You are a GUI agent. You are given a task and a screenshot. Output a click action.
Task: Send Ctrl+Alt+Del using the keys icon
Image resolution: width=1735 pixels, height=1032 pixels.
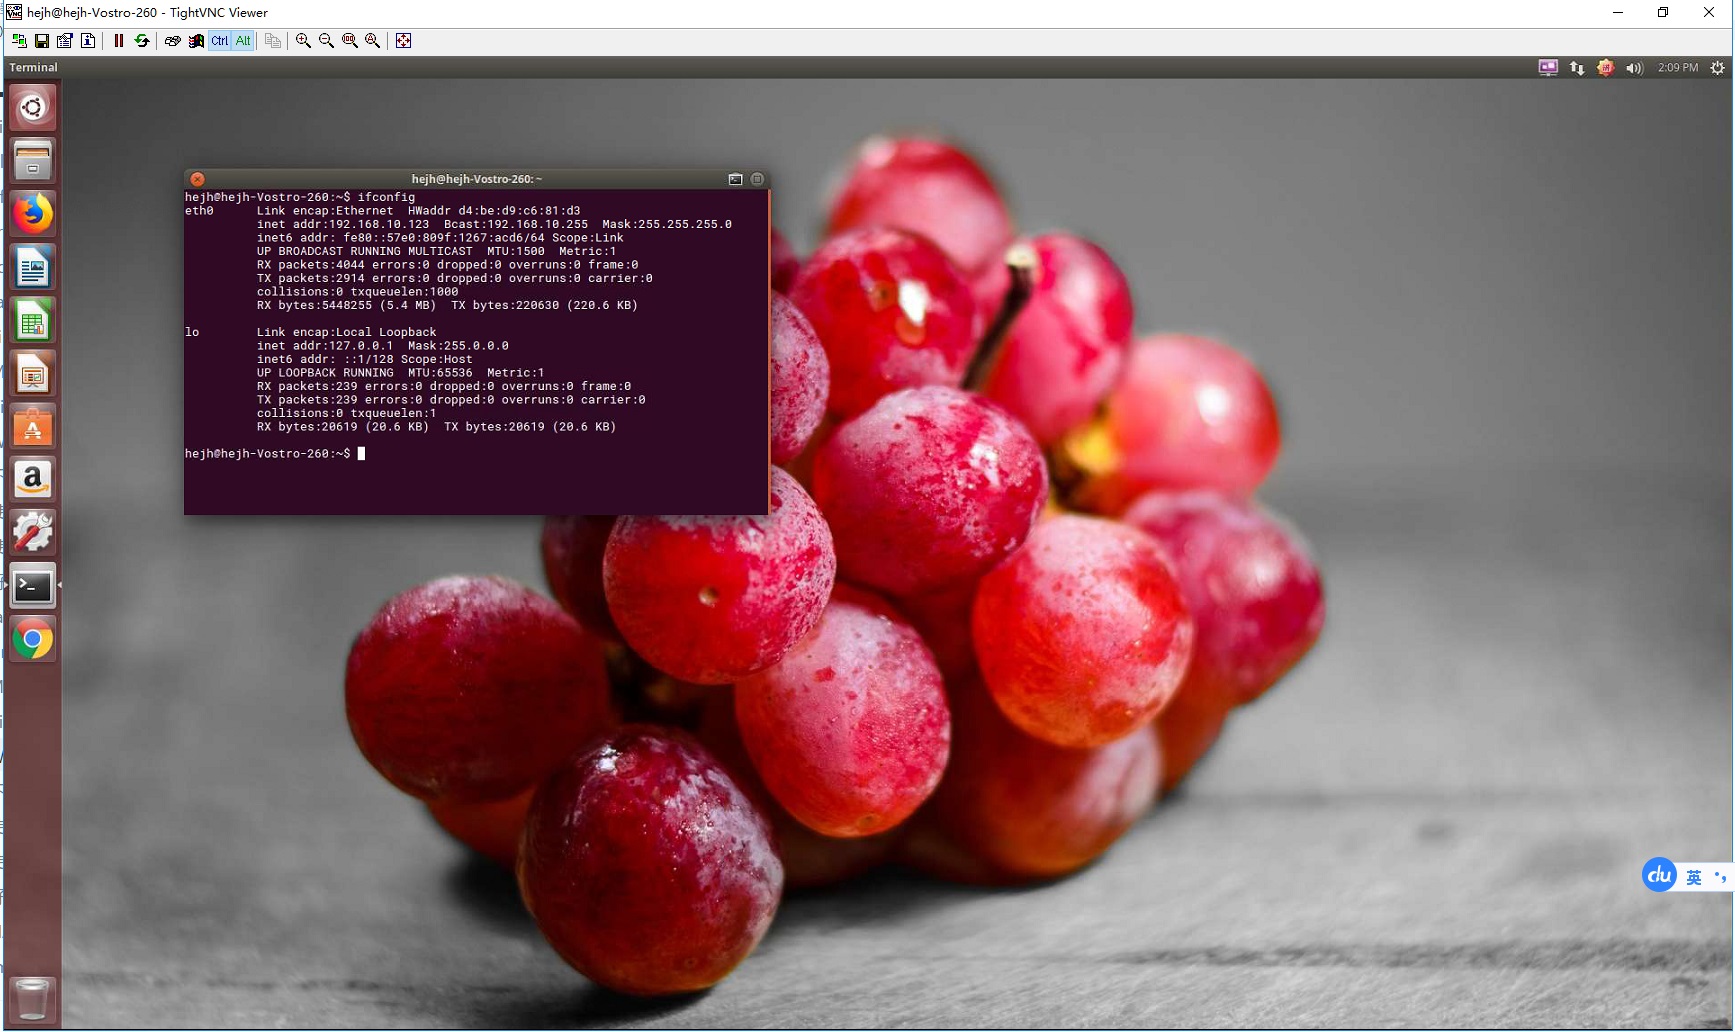click(172, 41)
